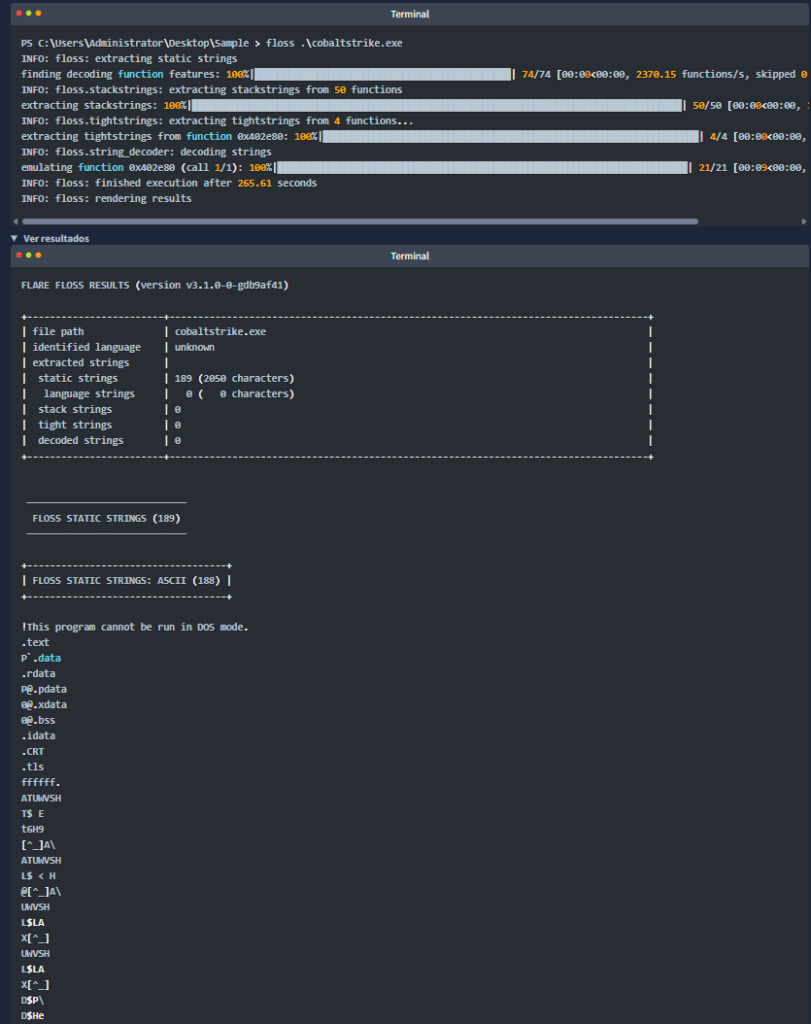Click the 'extracted strings' table label
The height and width of the screenshot is (1024, 811).
81,363
